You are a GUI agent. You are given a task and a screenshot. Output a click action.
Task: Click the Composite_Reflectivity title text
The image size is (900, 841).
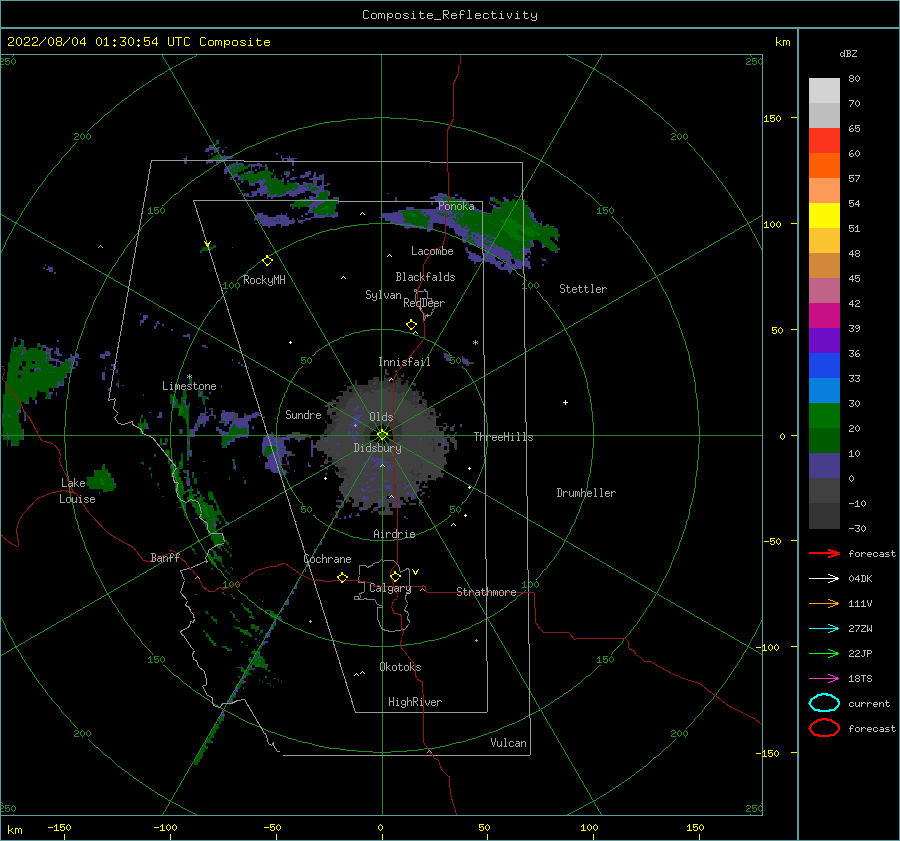pos(449,15)
